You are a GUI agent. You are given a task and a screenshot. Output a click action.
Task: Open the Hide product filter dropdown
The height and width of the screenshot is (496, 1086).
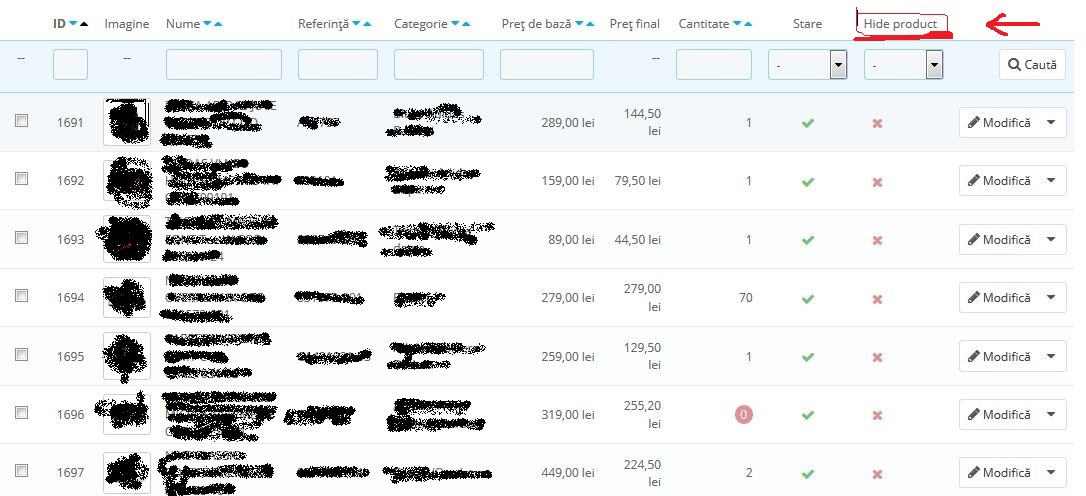(904, 65)
